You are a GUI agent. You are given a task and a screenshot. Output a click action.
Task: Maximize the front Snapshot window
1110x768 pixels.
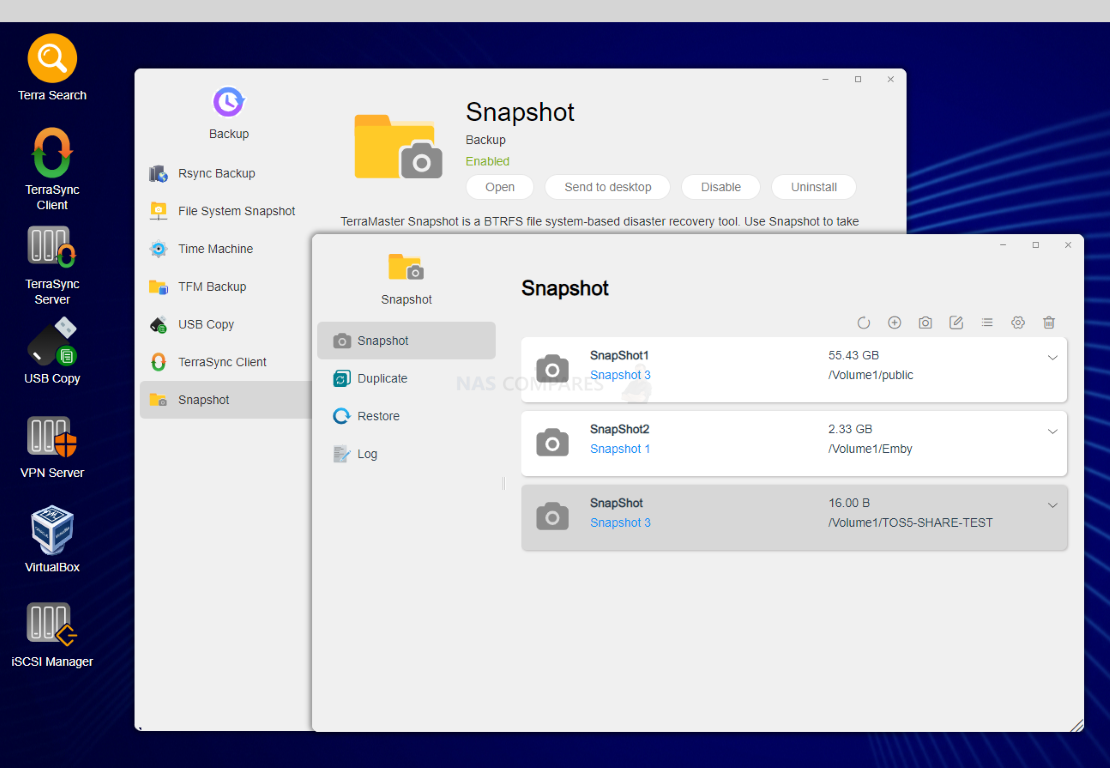tap(1035, 245)
